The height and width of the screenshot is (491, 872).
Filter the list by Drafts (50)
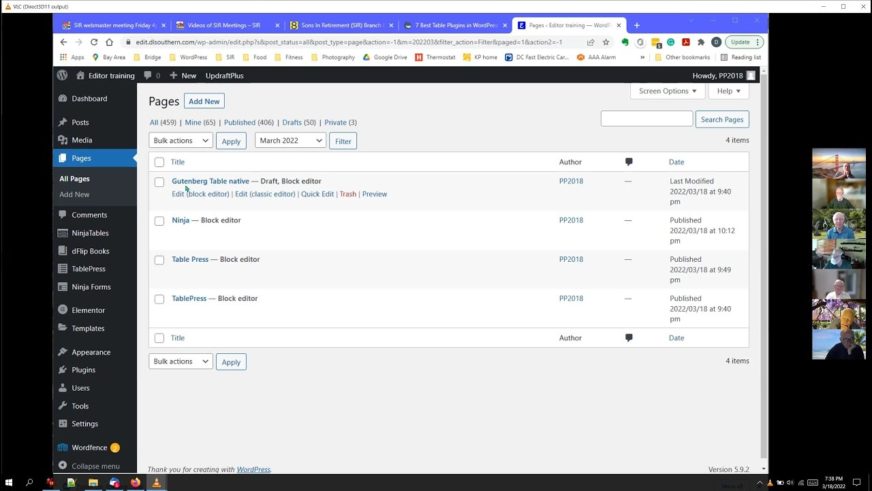pos(299,122)
